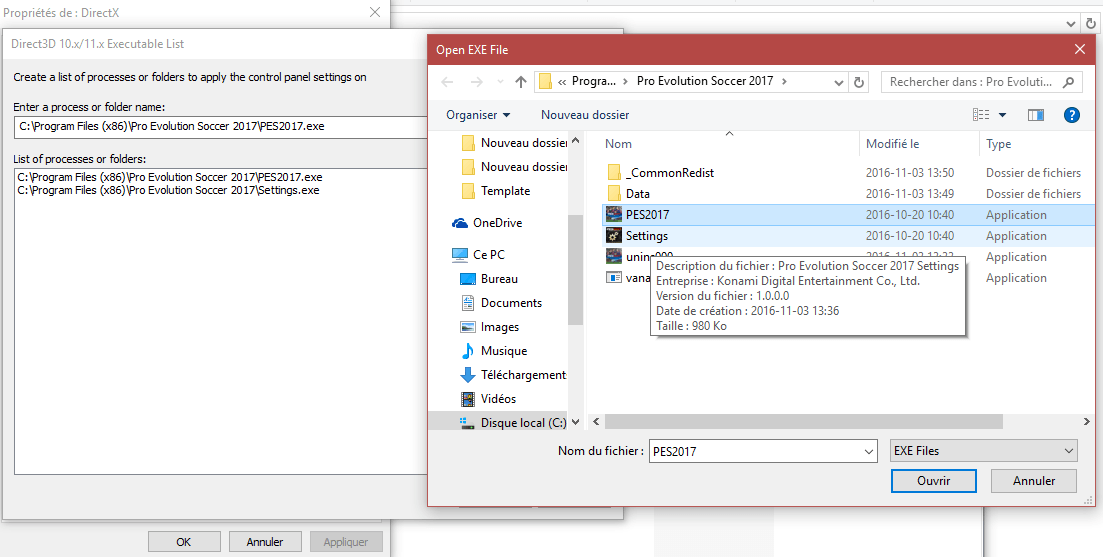This screenshot has width=1103, height=557.
Task: Click the process or folder name field
Action: 220,127
